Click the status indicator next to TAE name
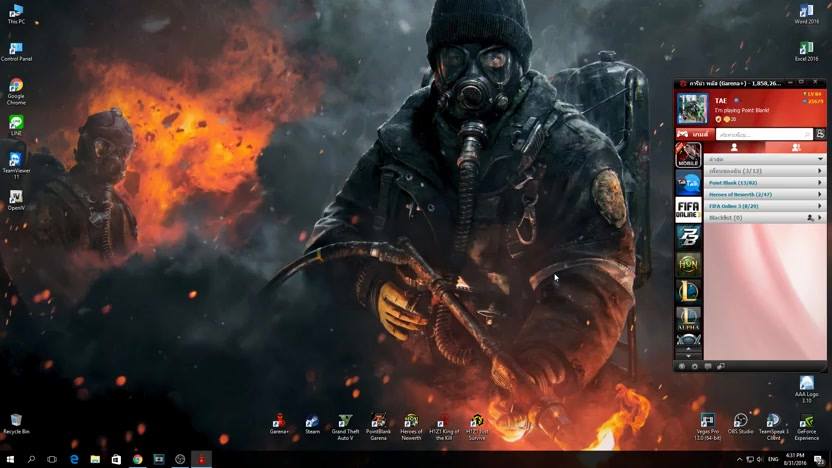The height and width of the screenshot is (468, 832). (x=736, y=100)
